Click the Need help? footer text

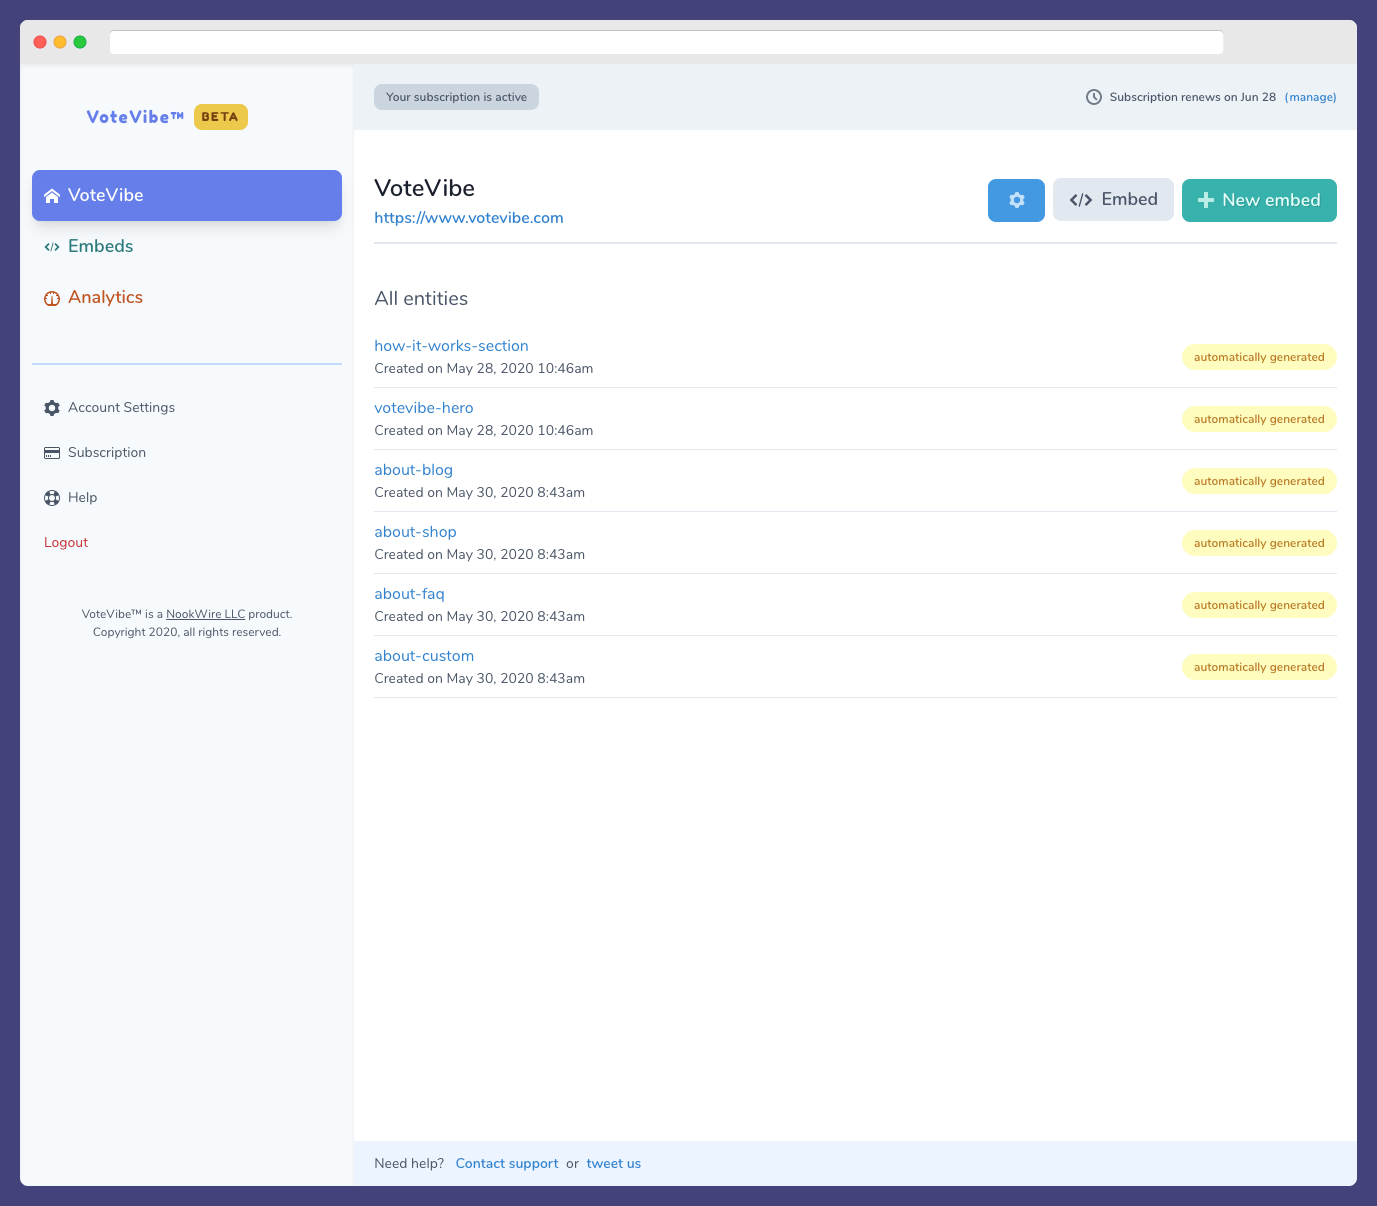pyautogui.click(x=409, y=1163)
